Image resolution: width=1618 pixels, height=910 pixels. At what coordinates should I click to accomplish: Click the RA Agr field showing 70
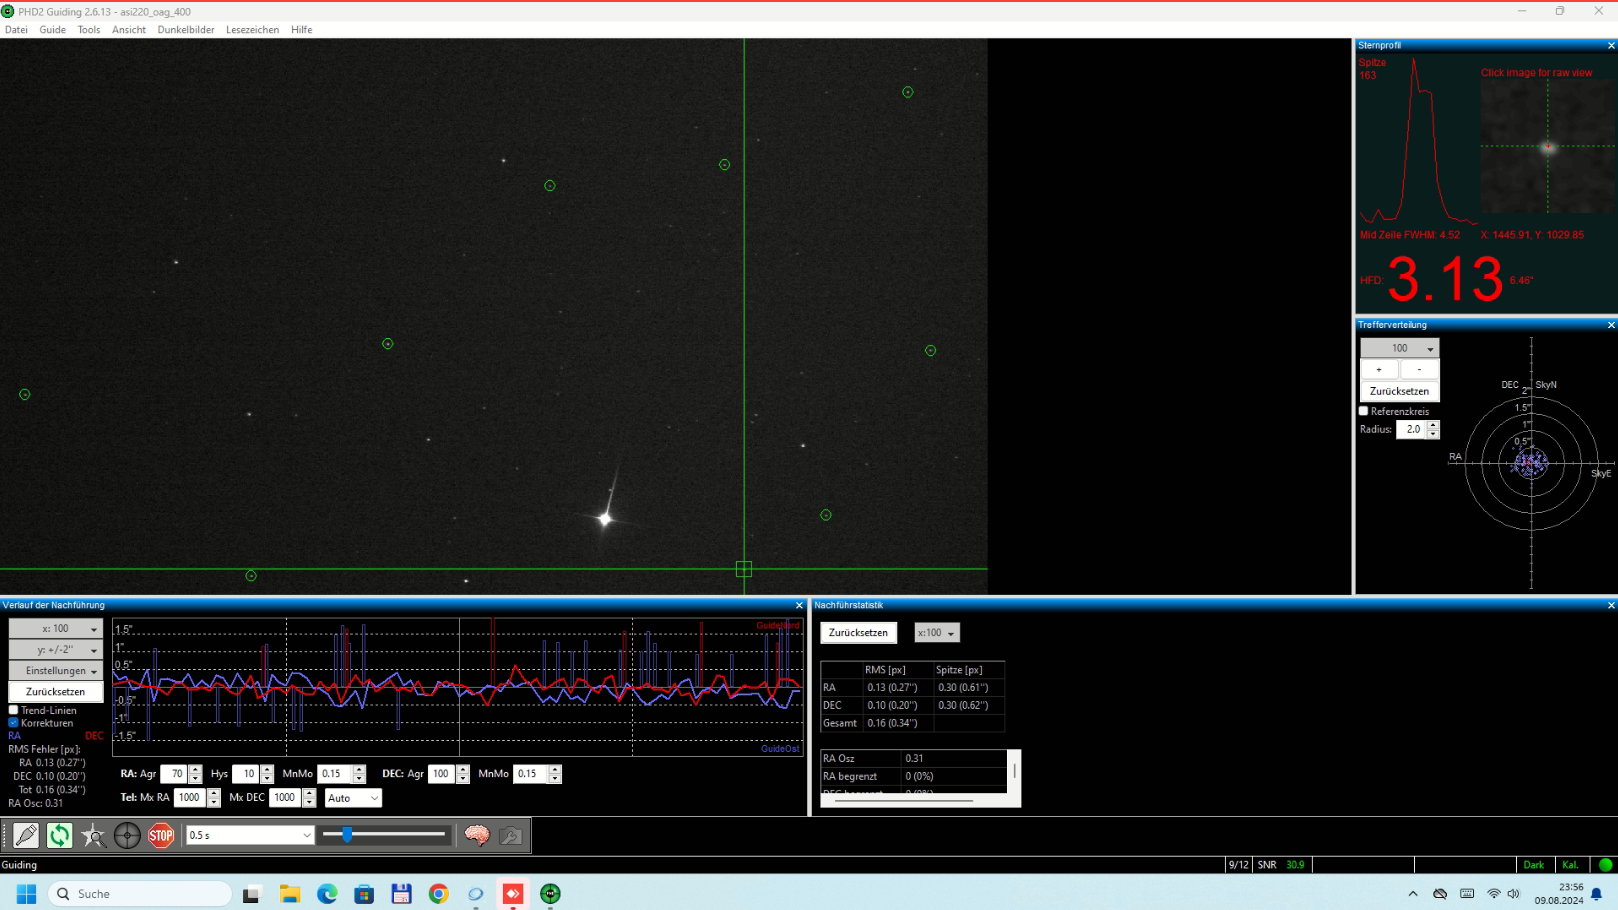tap(174, 774)
